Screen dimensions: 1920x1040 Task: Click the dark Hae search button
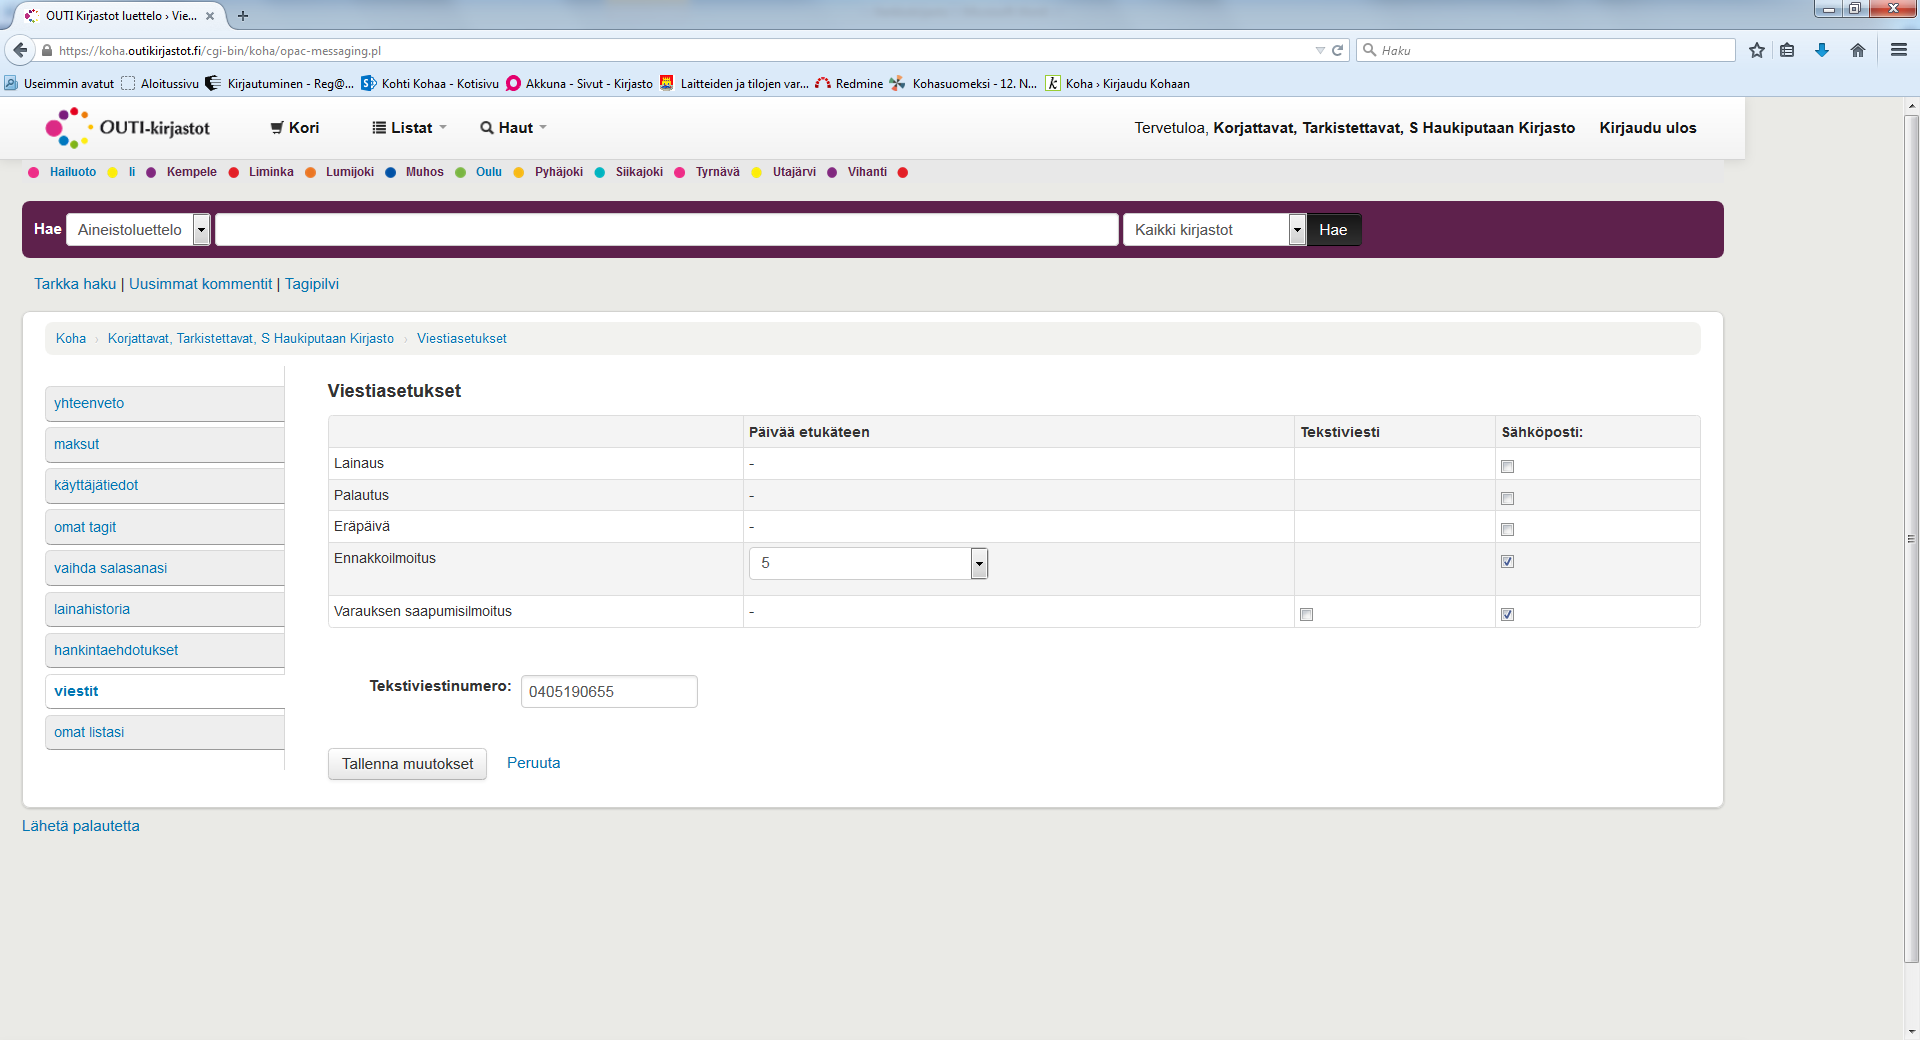1333,230
